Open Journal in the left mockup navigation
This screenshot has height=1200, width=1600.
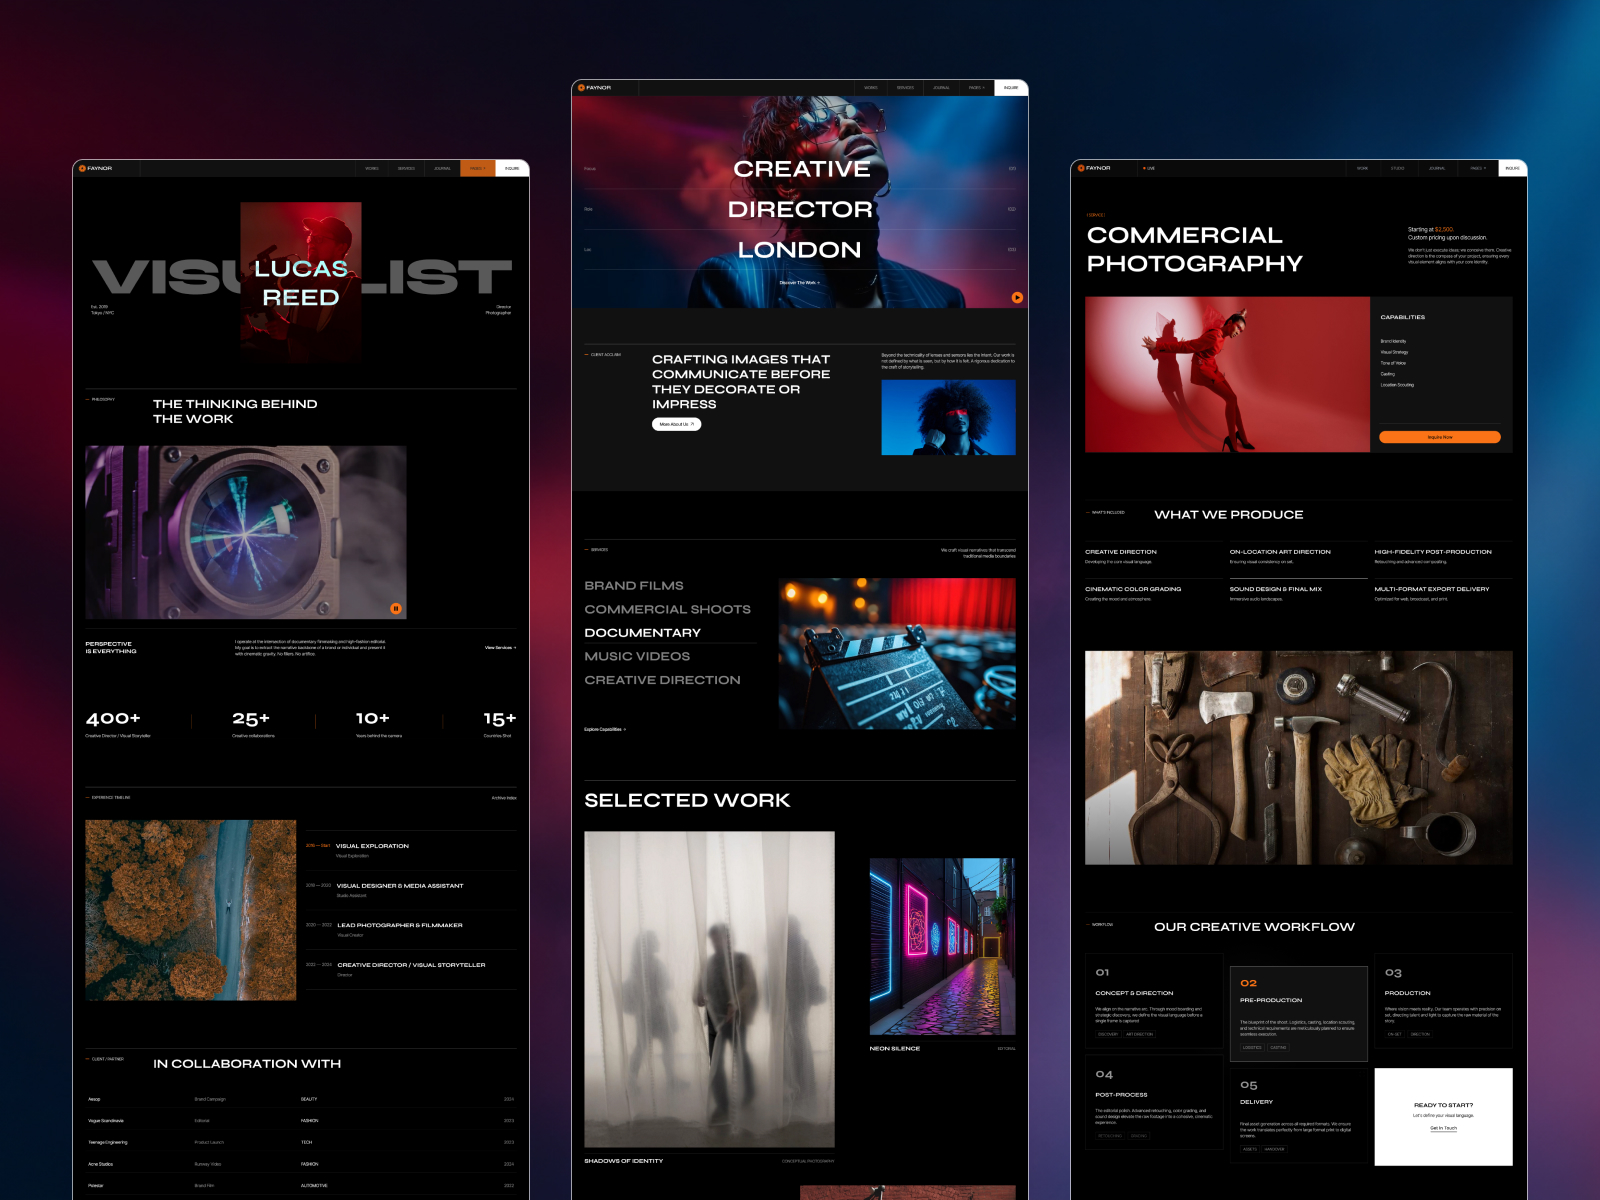(x=442, y=168)
